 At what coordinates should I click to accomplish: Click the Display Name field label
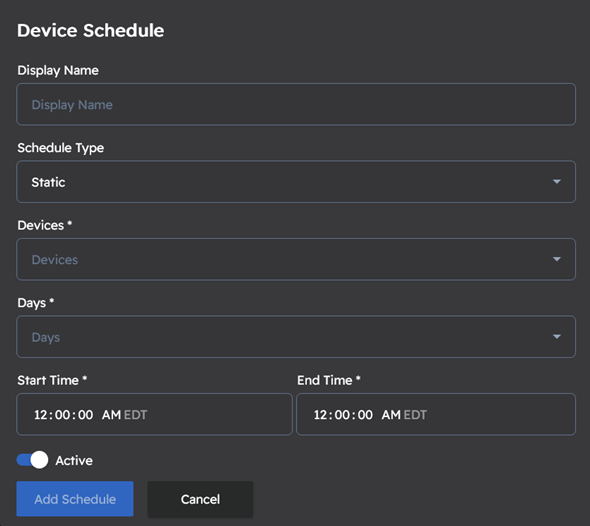(x=58, y=70)
